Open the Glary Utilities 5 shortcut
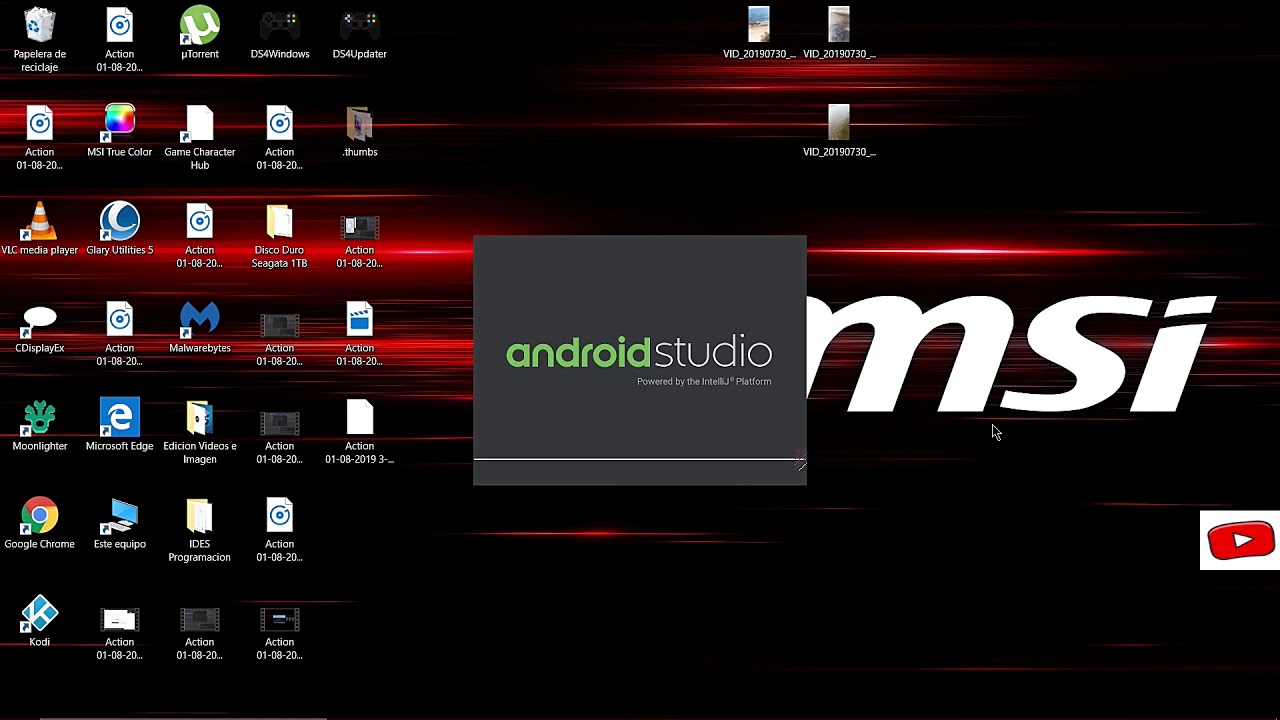The height and width of the screenshot is (720, 1280). pyautogui.click(x=120, y=221)
